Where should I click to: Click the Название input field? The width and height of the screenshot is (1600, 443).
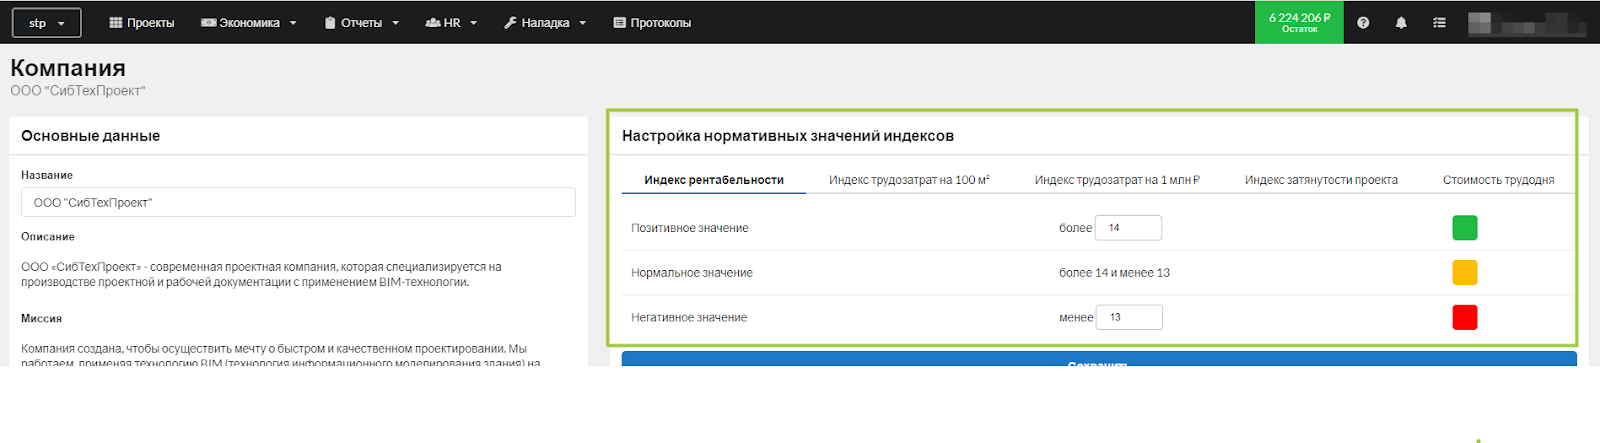(x=298, y=202)
